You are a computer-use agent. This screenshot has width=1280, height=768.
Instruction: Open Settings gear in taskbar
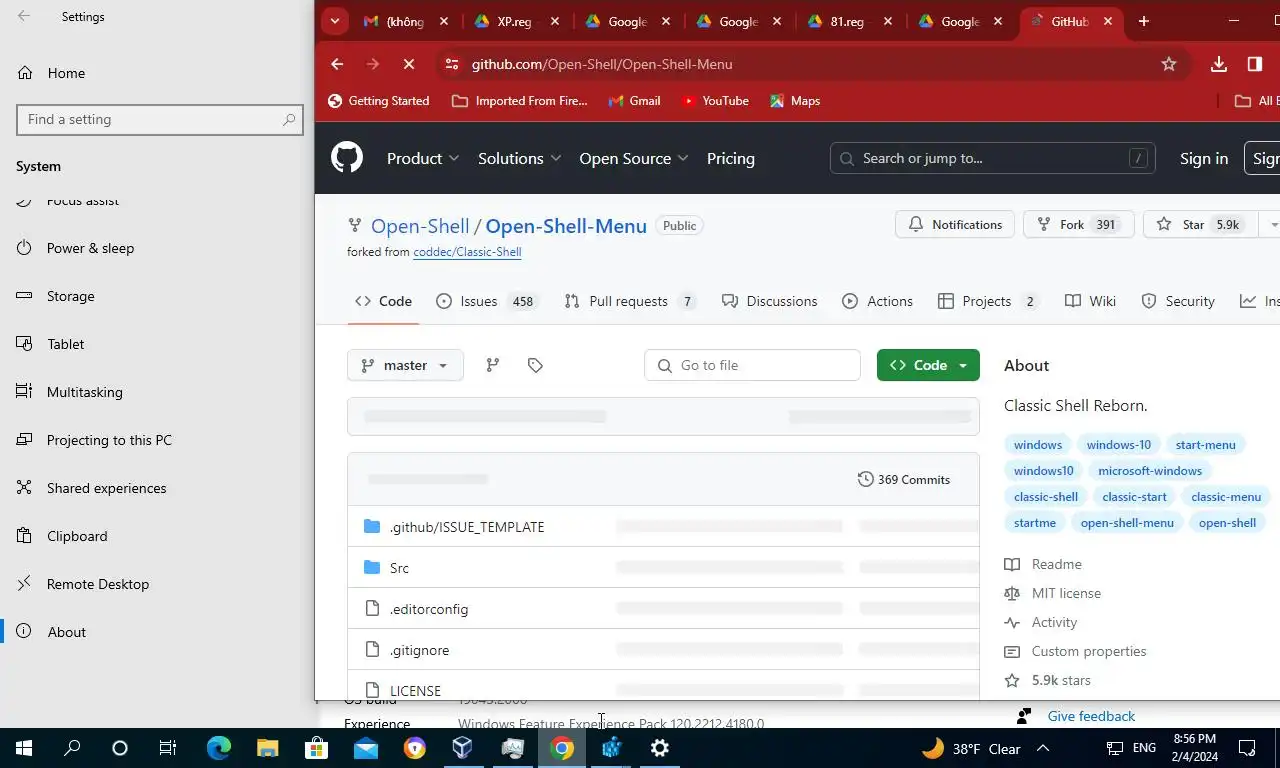(660, 748)
